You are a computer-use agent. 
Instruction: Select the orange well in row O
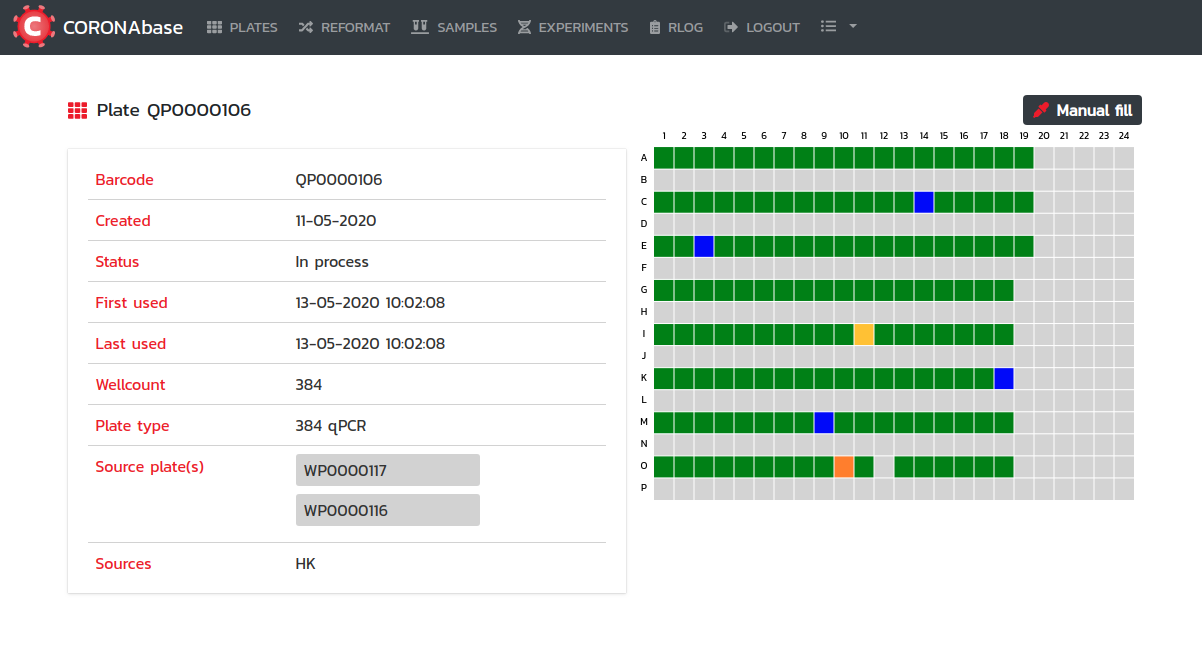click(x=844, y=467)
